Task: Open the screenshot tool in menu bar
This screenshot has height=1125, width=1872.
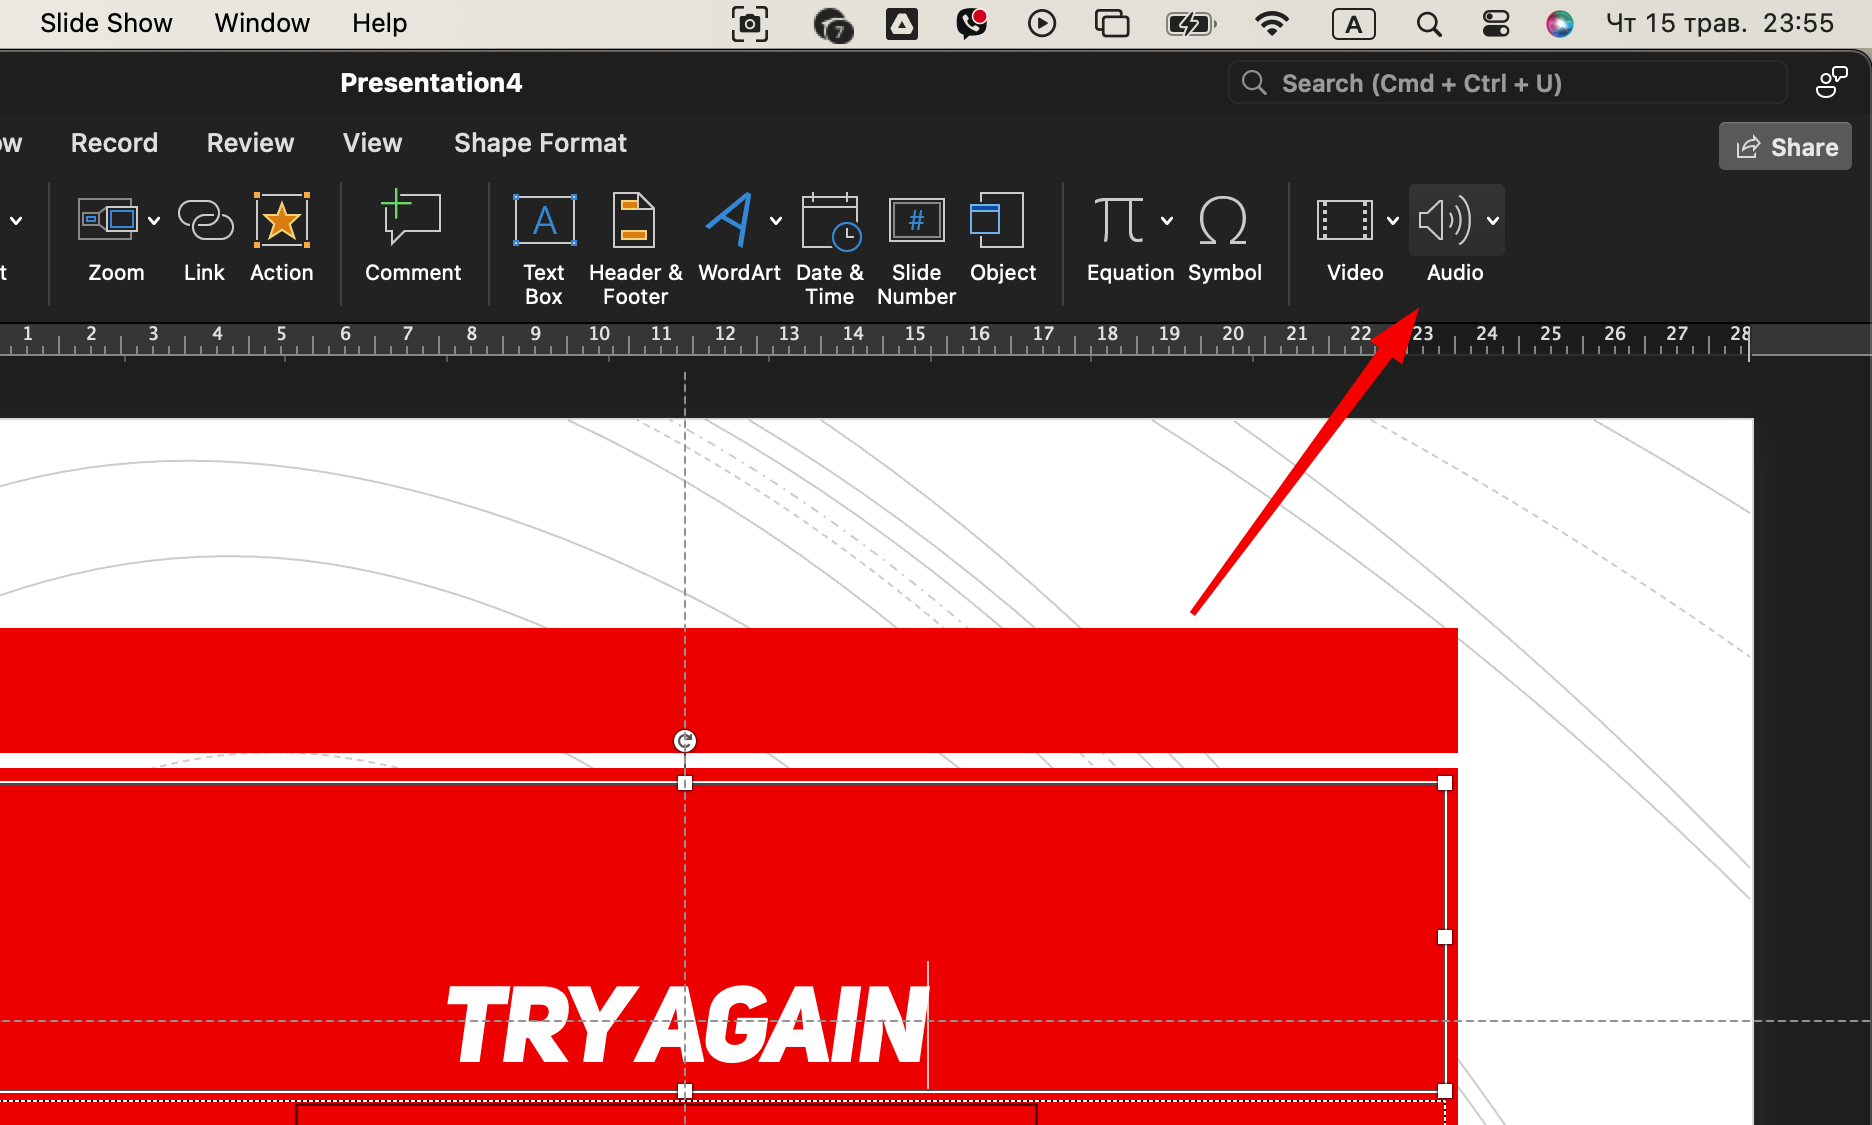Action: 750,23
